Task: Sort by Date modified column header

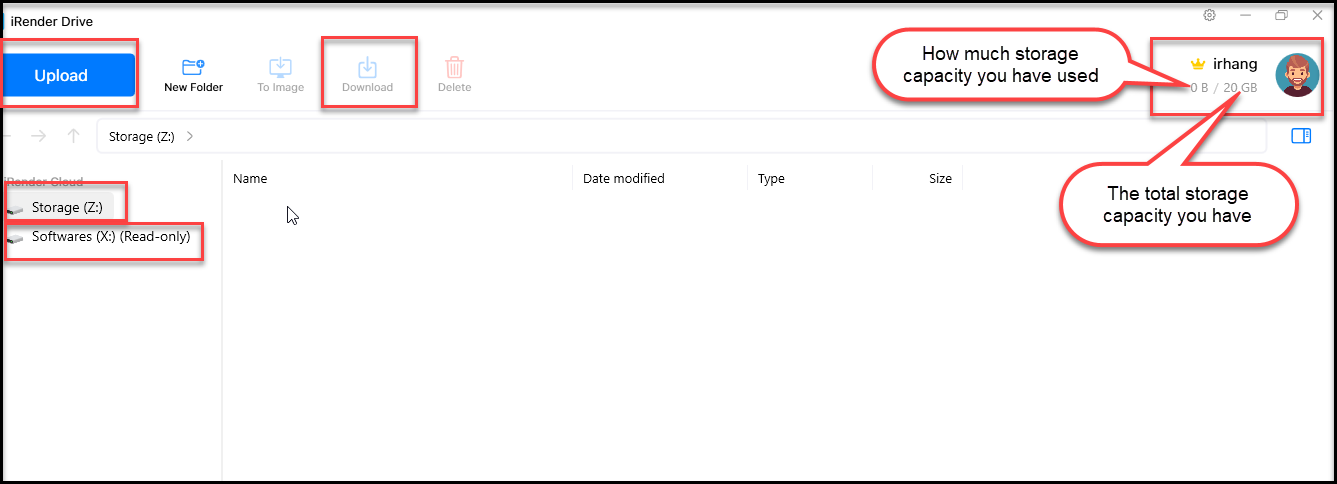Action: click(623, 179)
